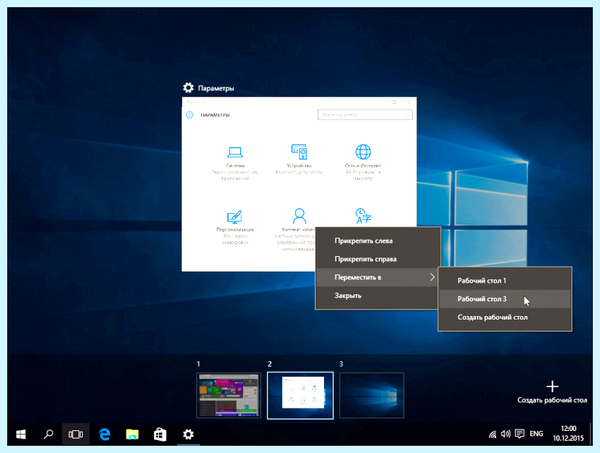This screenshot has height=453, width=600.
Task: Click the Параметры window title label
Action: (x=216, y=88)
